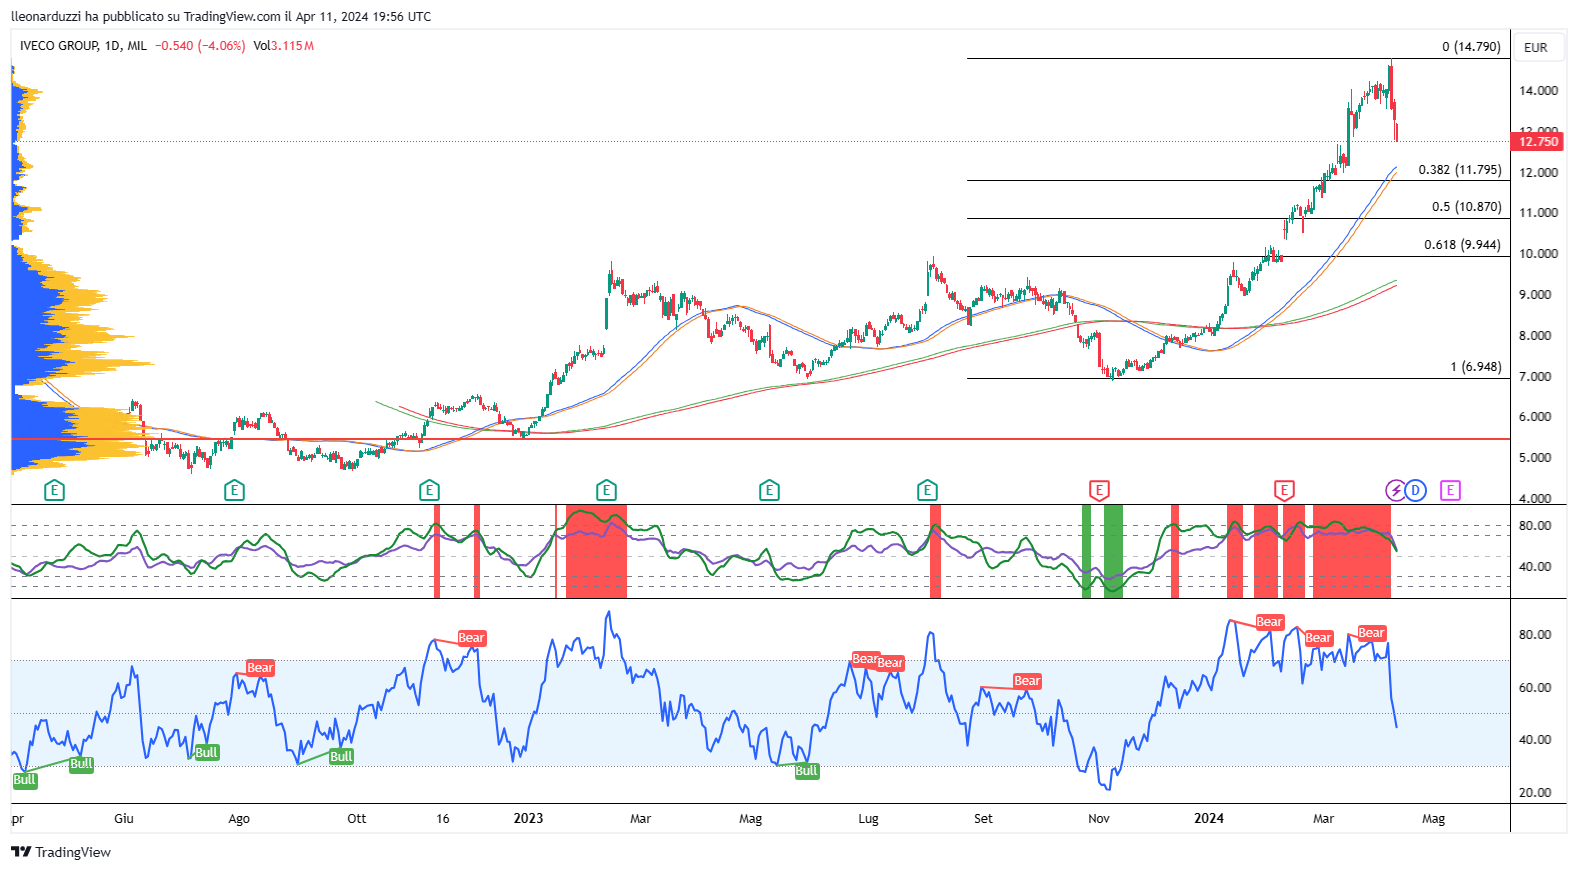Click the Bull divergence label near Mag 2023

(806, 771)
